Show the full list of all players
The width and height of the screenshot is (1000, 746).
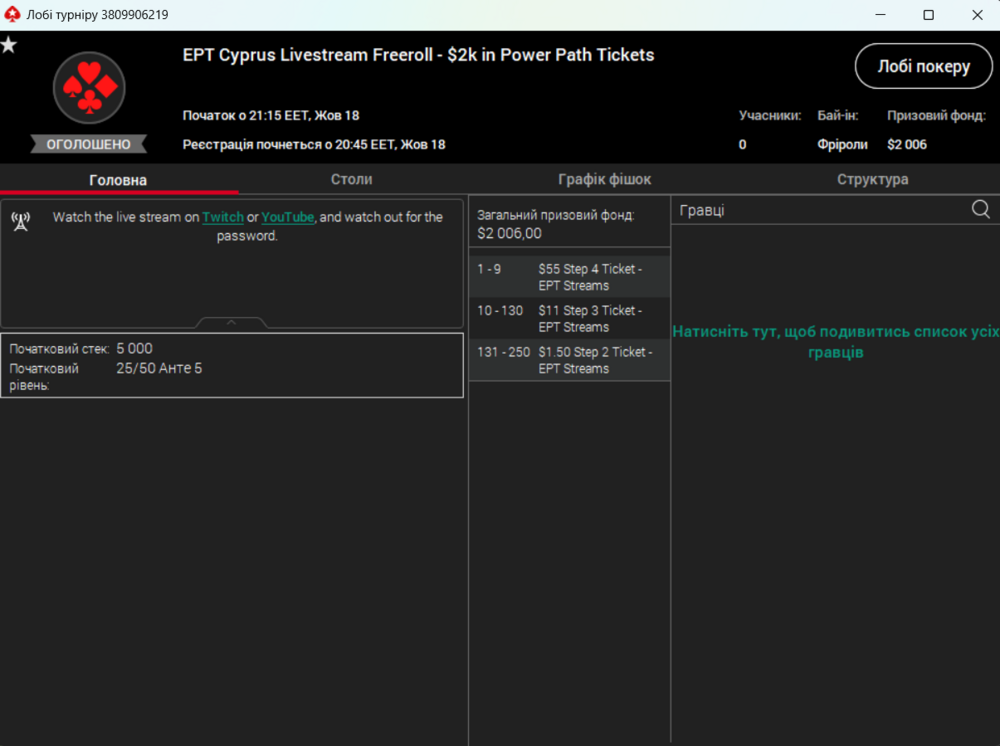[x=835, y=342]
